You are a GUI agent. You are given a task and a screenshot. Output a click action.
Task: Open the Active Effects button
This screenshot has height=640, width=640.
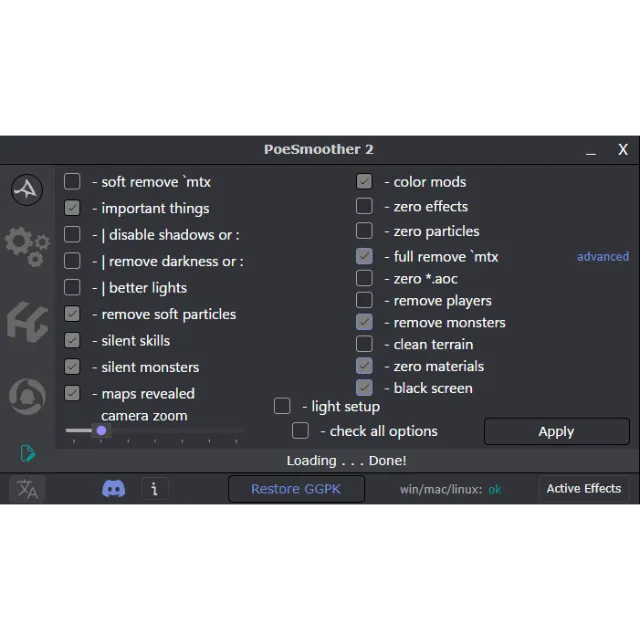pos(583,489)
